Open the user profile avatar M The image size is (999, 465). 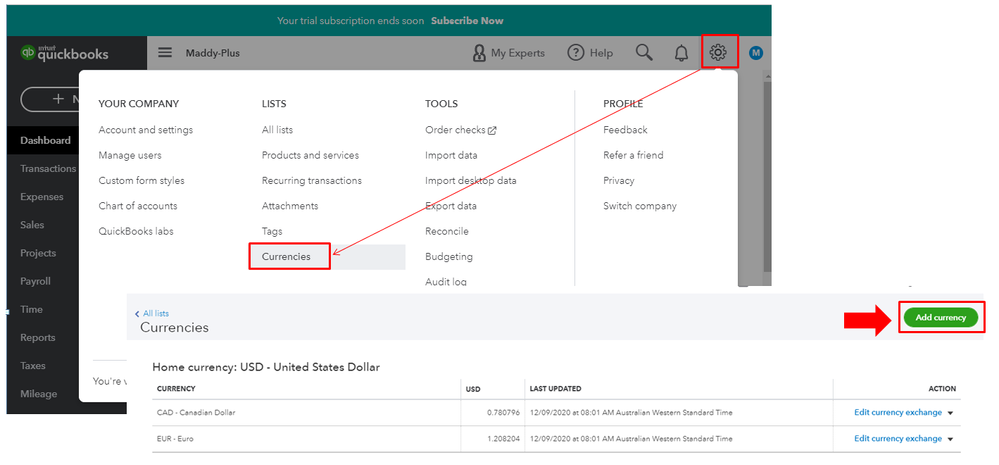coord(756,53)
